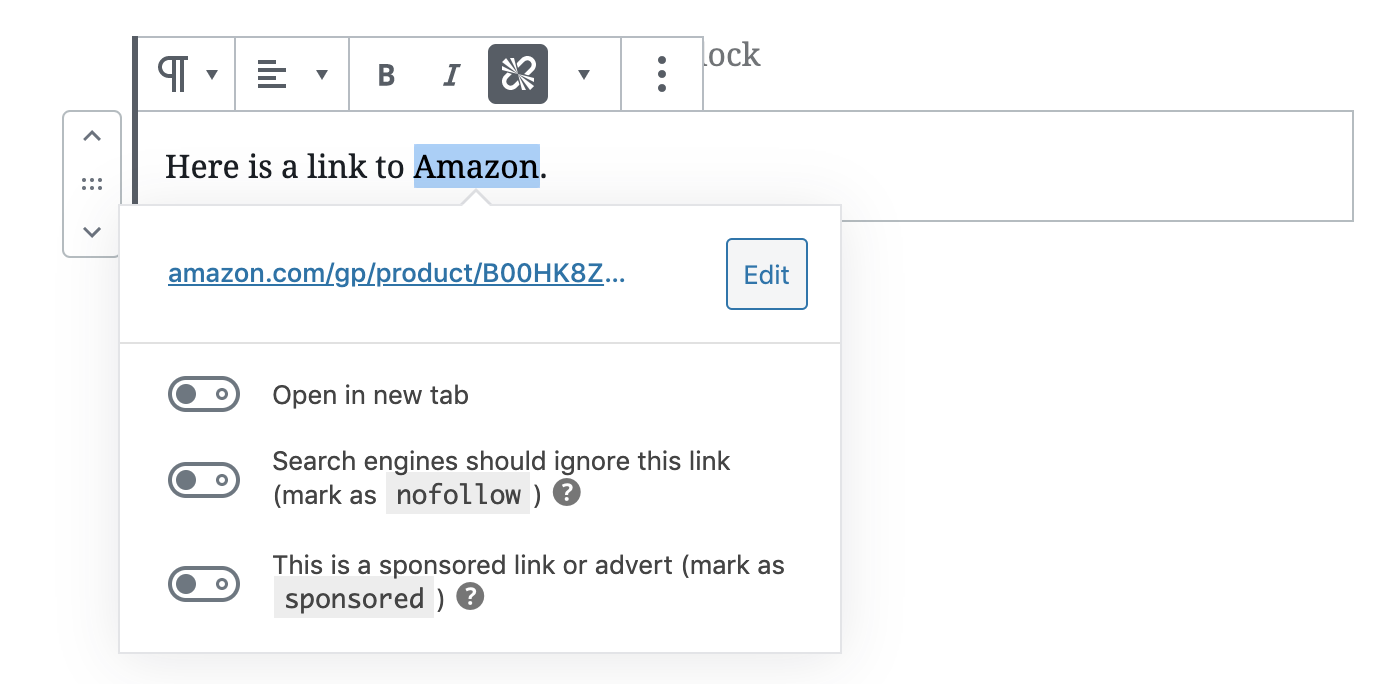Click the Edit link button

pyautogui.click(x=767, y=274)
